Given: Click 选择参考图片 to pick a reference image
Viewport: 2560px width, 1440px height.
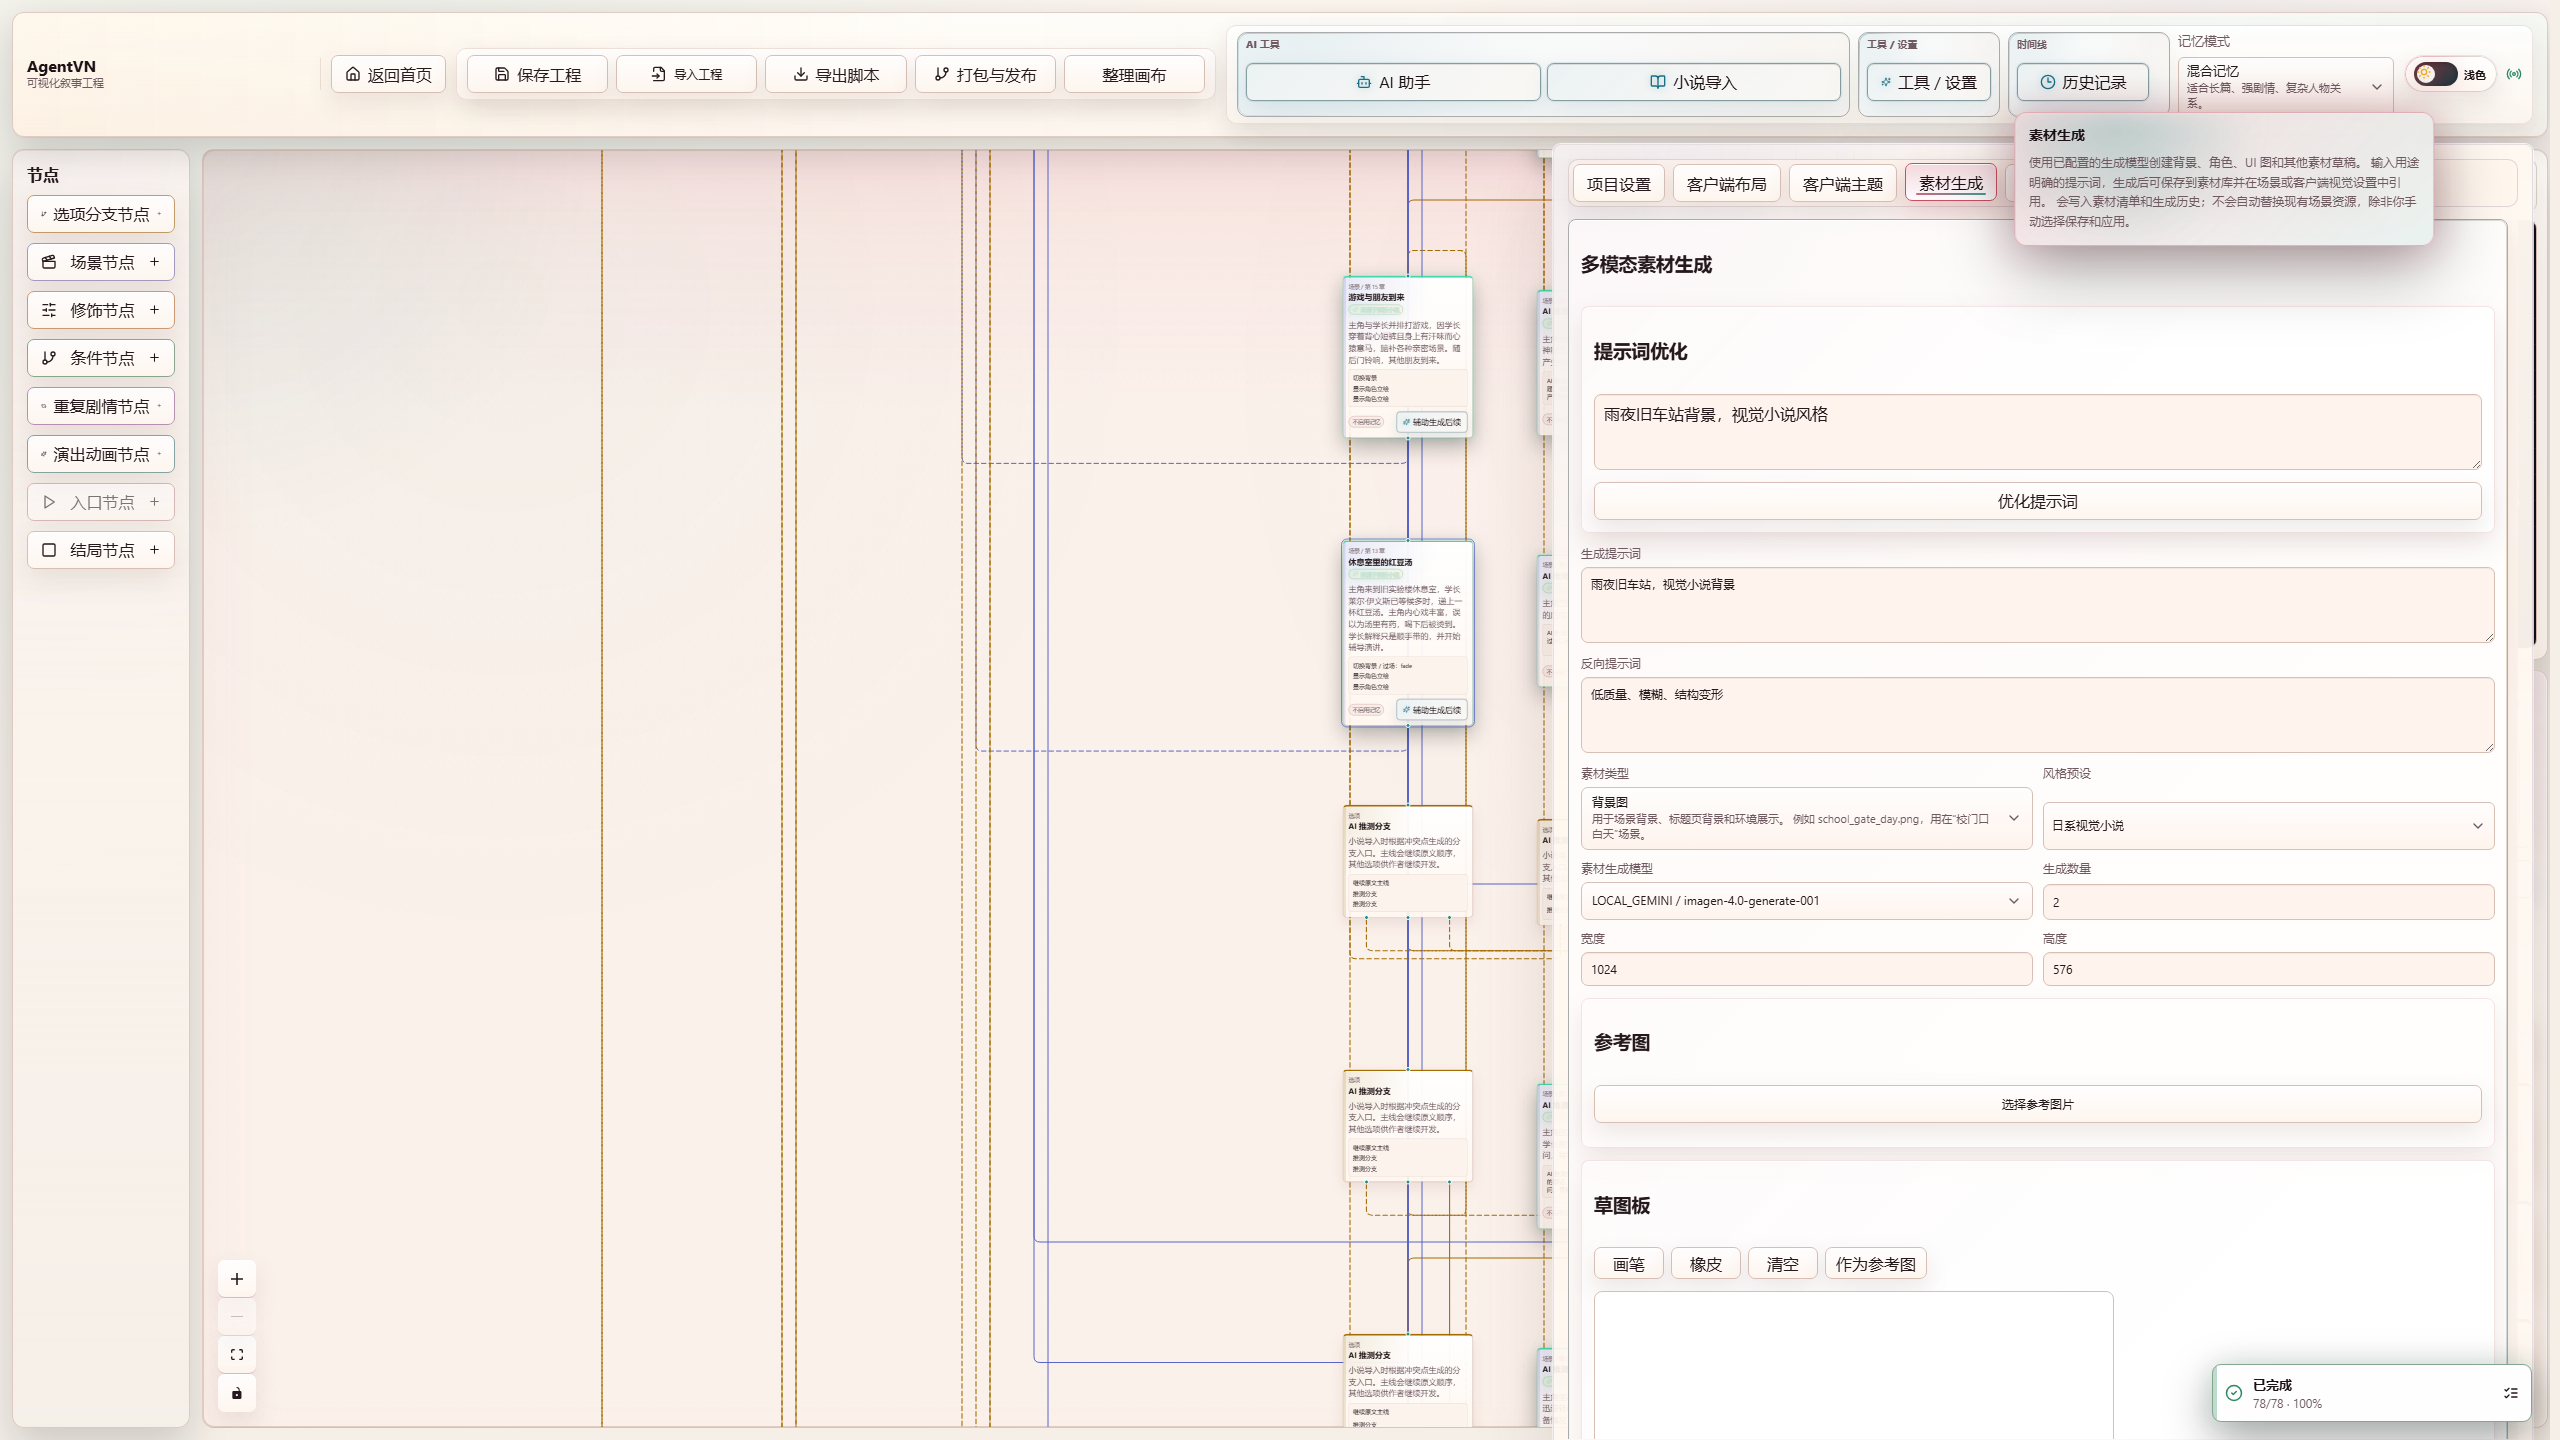Looking at the screenshot, I should pos(2037,1104).
